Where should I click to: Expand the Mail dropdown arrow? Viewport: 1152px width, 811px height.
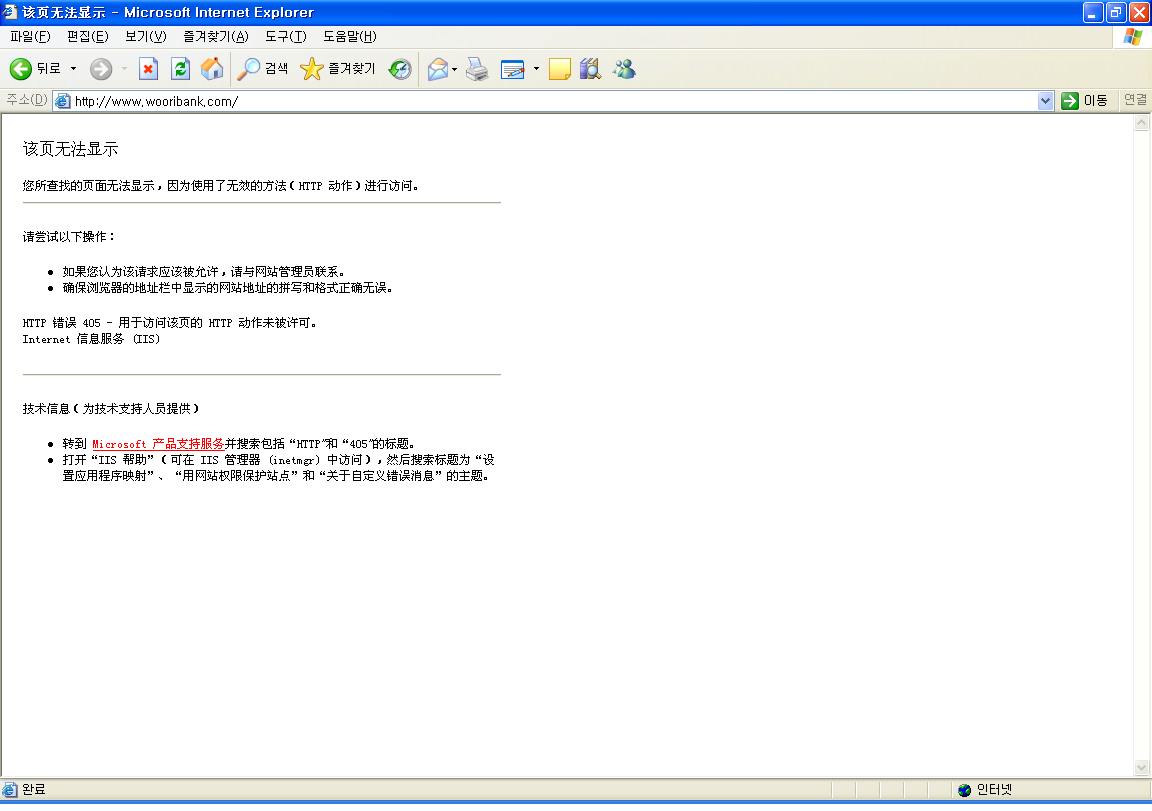coord(455,69)
